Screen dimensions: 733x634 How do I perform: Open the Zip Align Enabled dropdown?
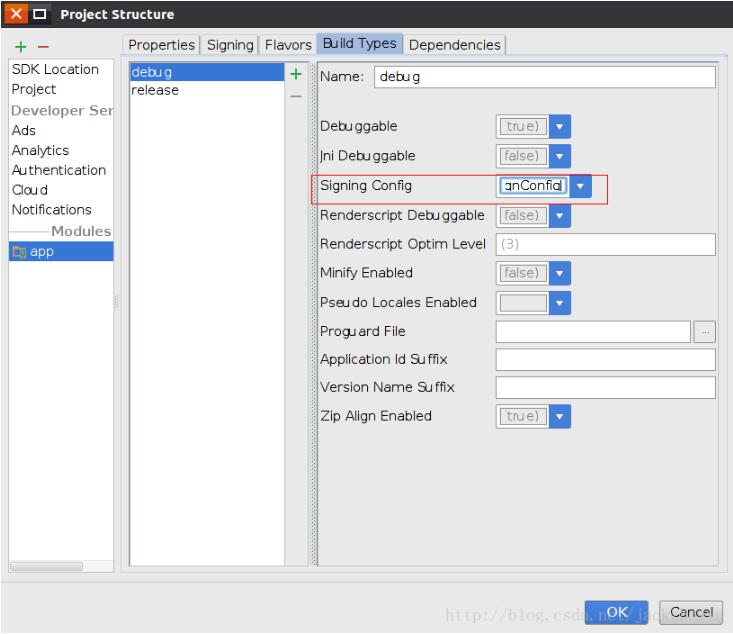pyautogui.click(x=560, y=416)
